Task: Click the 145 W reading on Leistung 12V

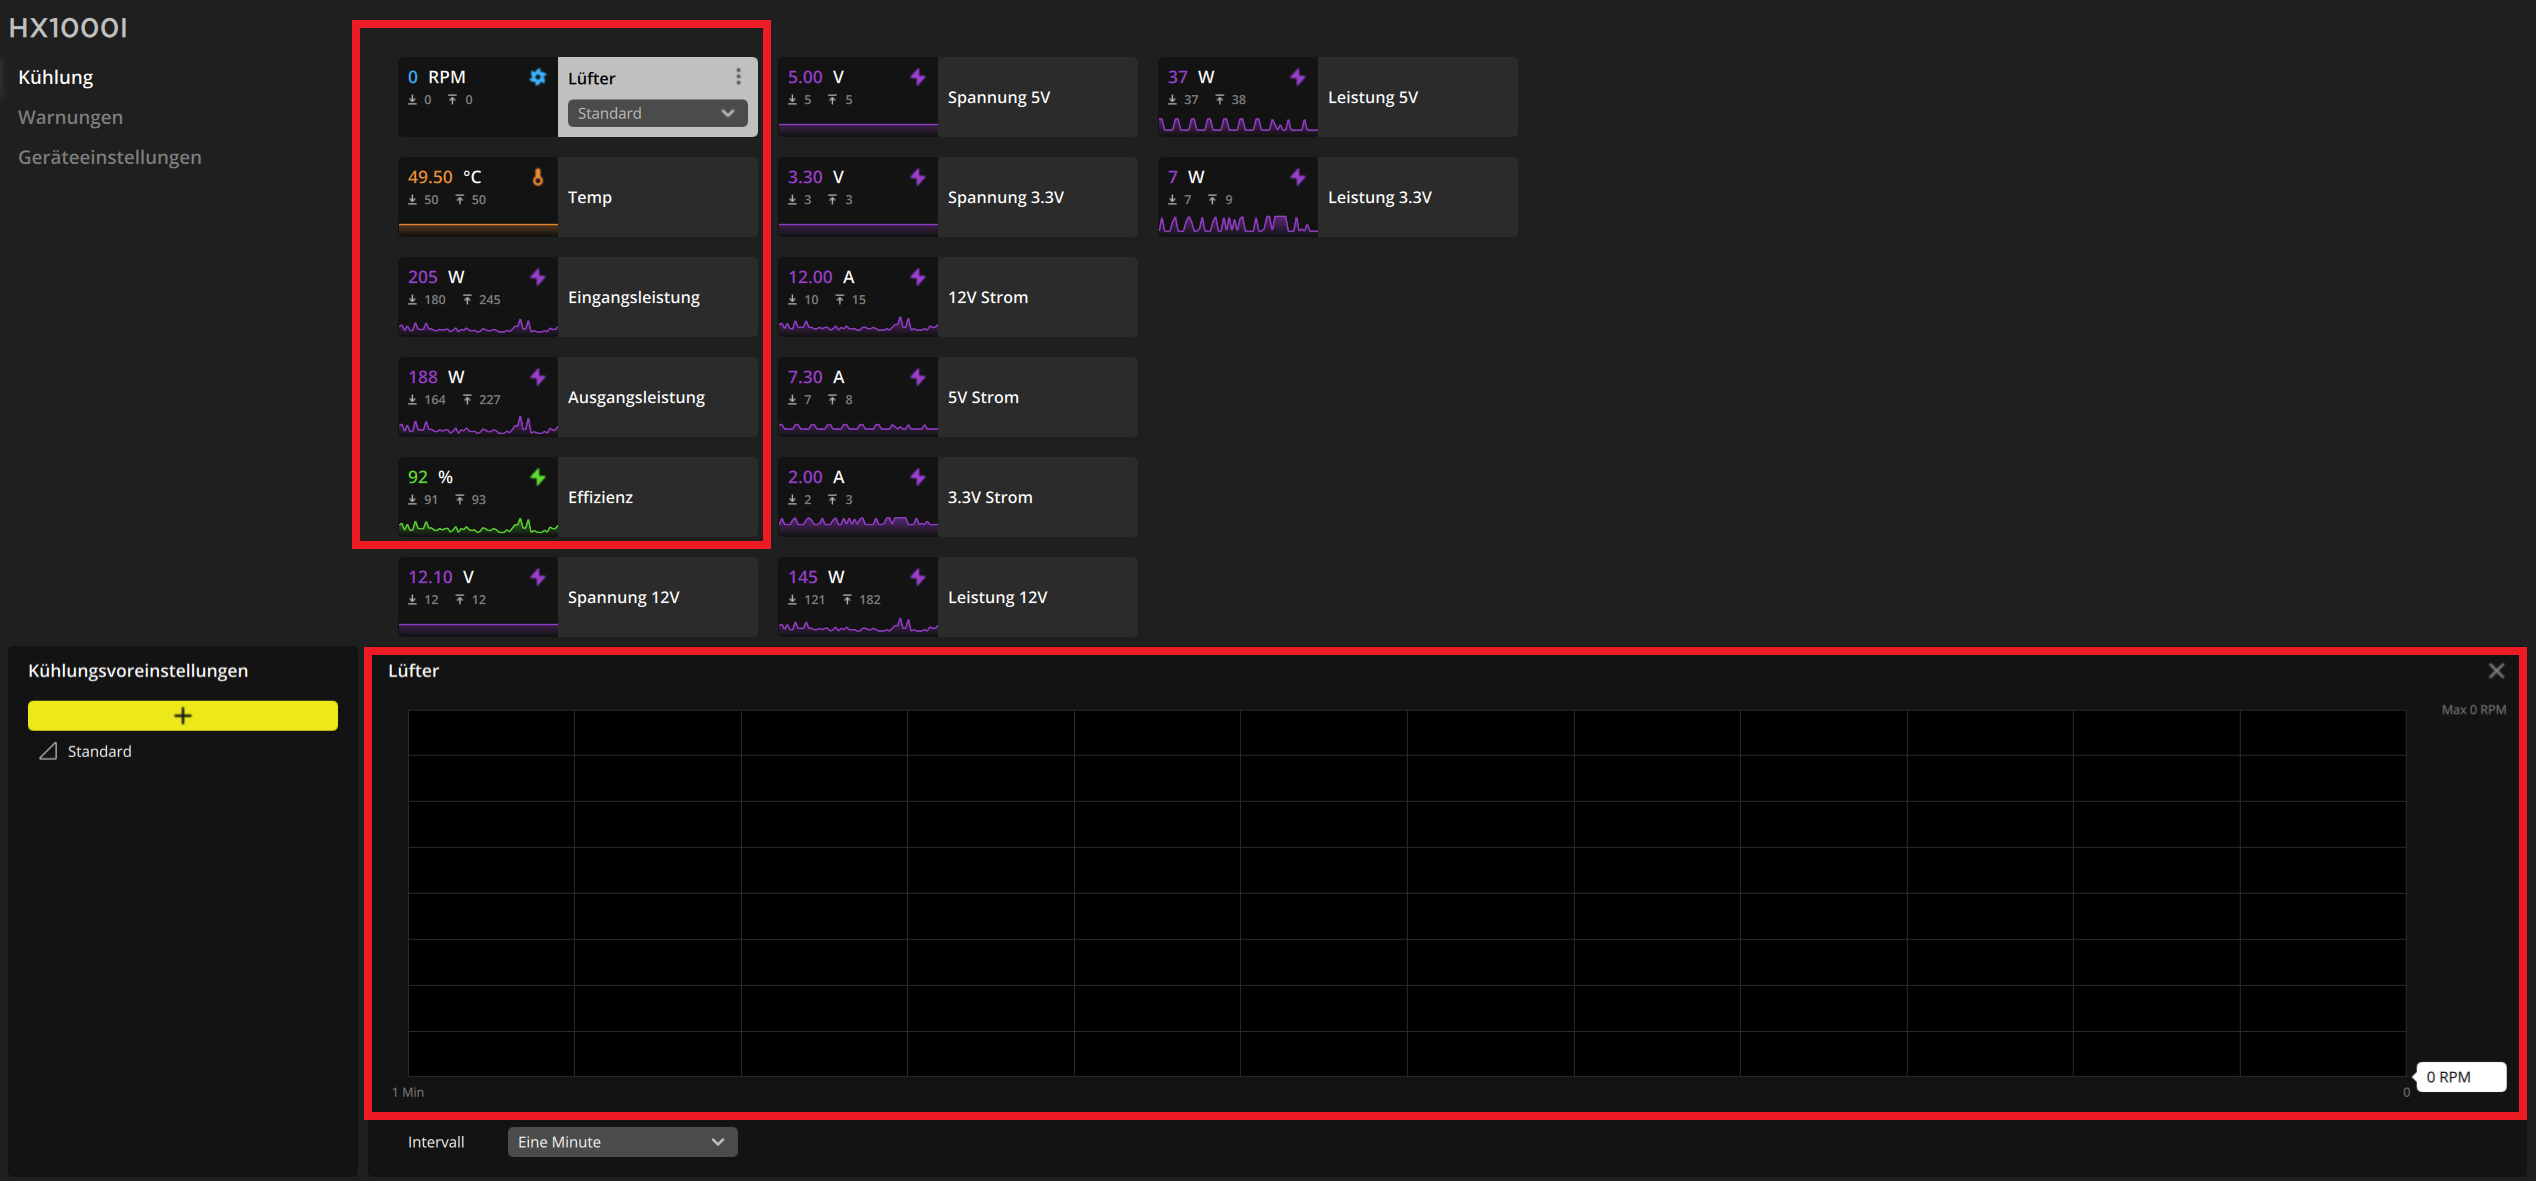Action: tap(816, 577)
